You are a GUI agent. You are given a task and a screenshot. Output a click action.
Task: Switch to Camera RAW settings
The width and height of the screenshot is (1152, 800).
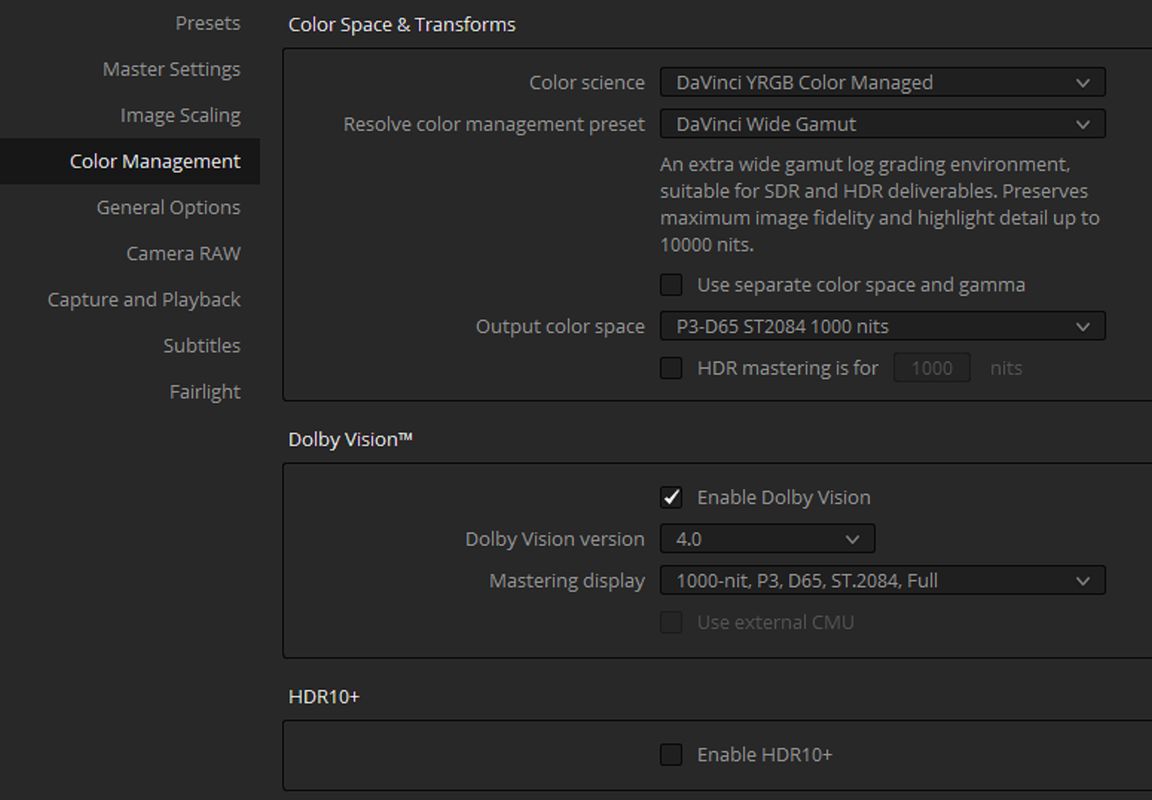click(183, 254)
